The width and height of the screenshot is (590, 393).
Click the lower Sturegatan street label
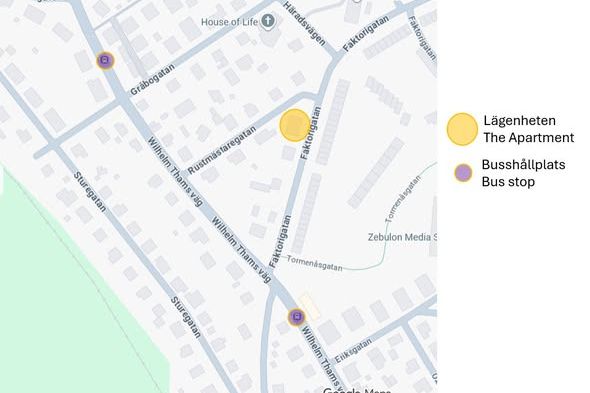click(186, 317)
